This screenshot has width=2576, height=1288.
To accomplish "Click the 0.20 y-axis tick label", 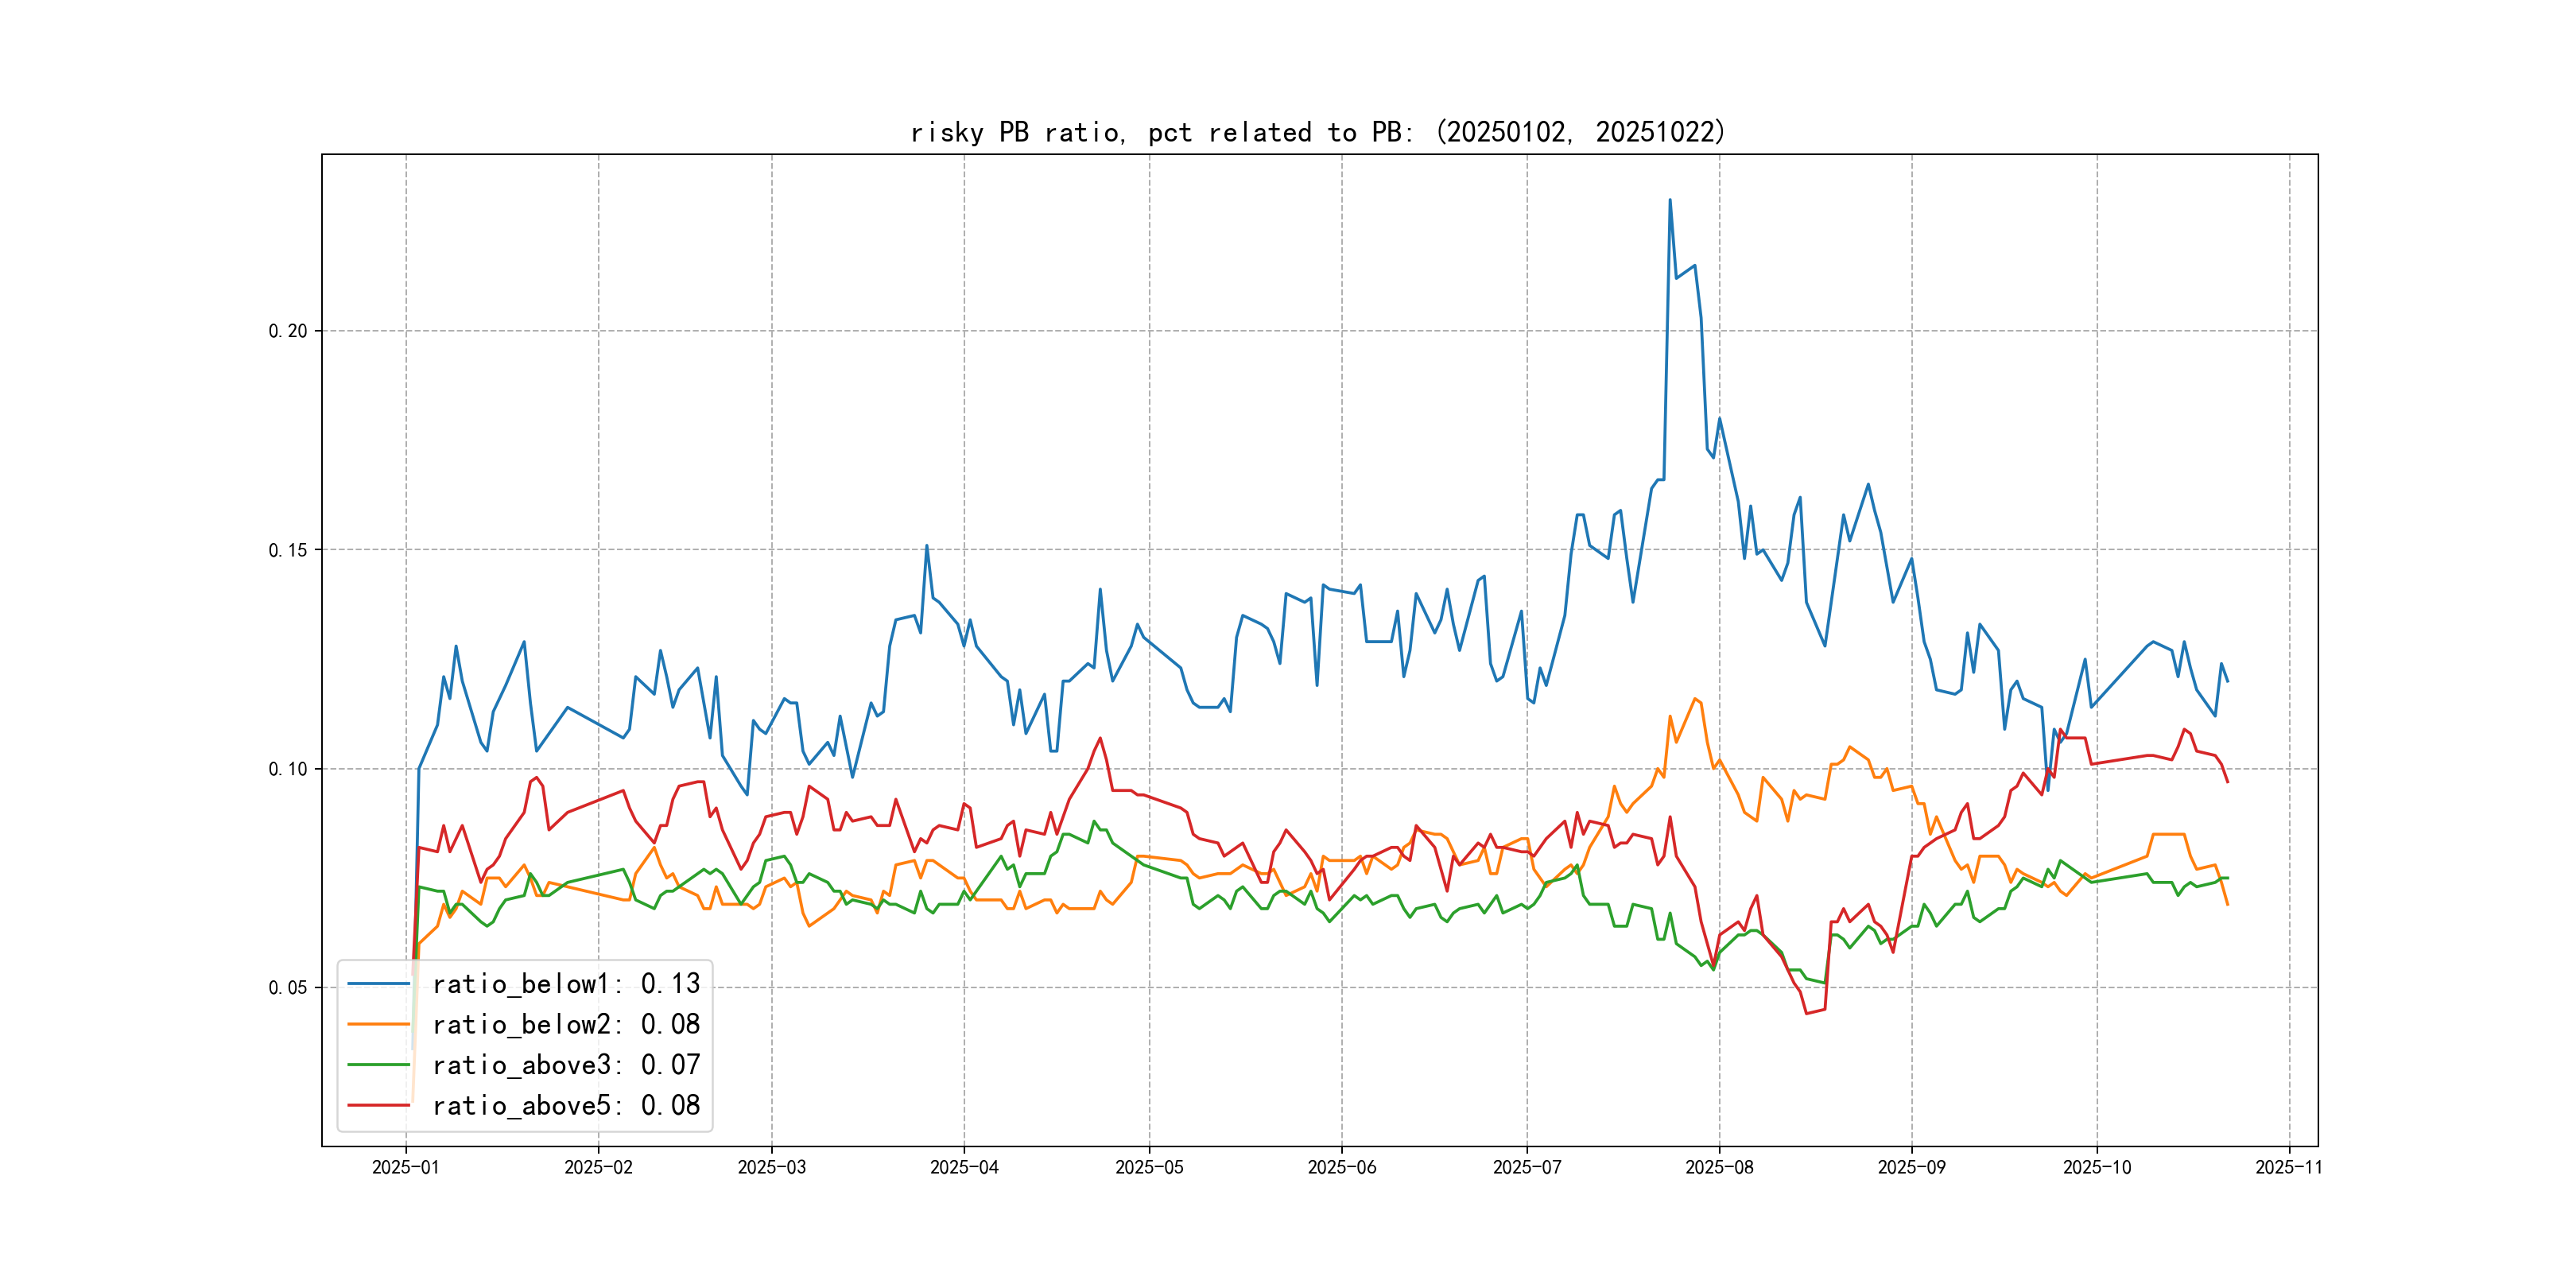I will tap(288, 331).
